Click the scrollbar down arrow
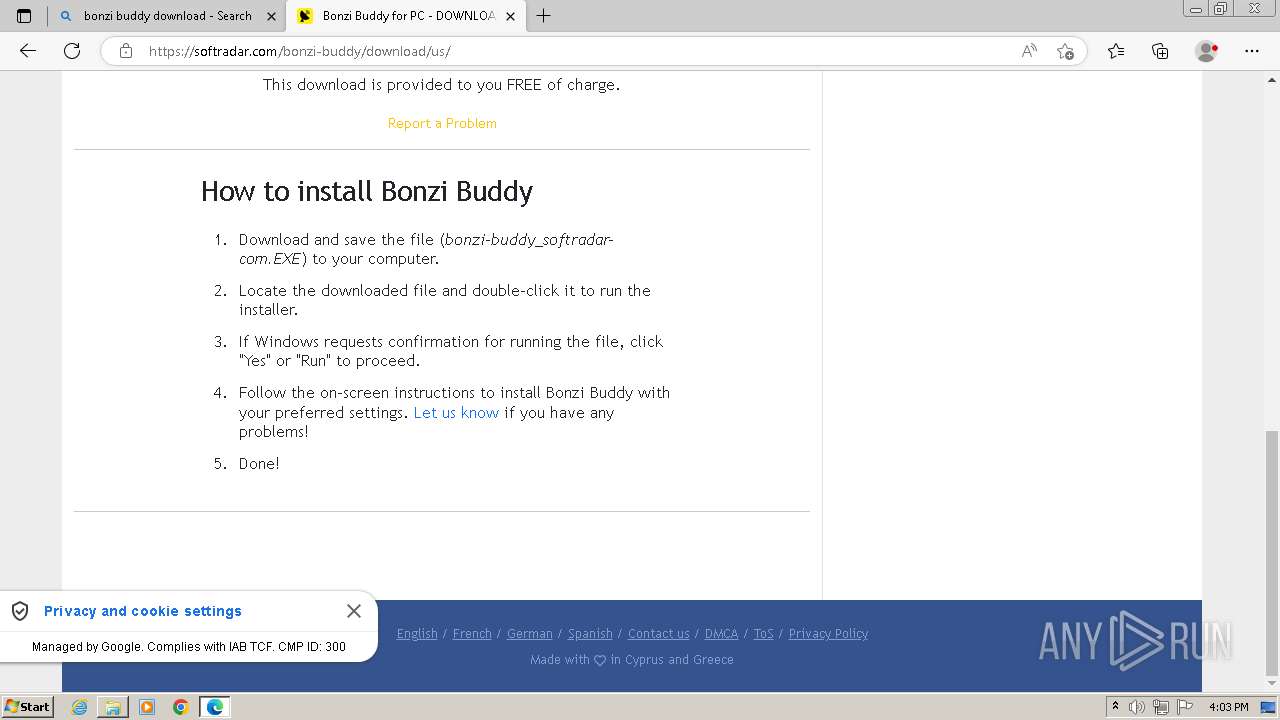The width and height of the screenshot is (1280, 720). 1271,685
